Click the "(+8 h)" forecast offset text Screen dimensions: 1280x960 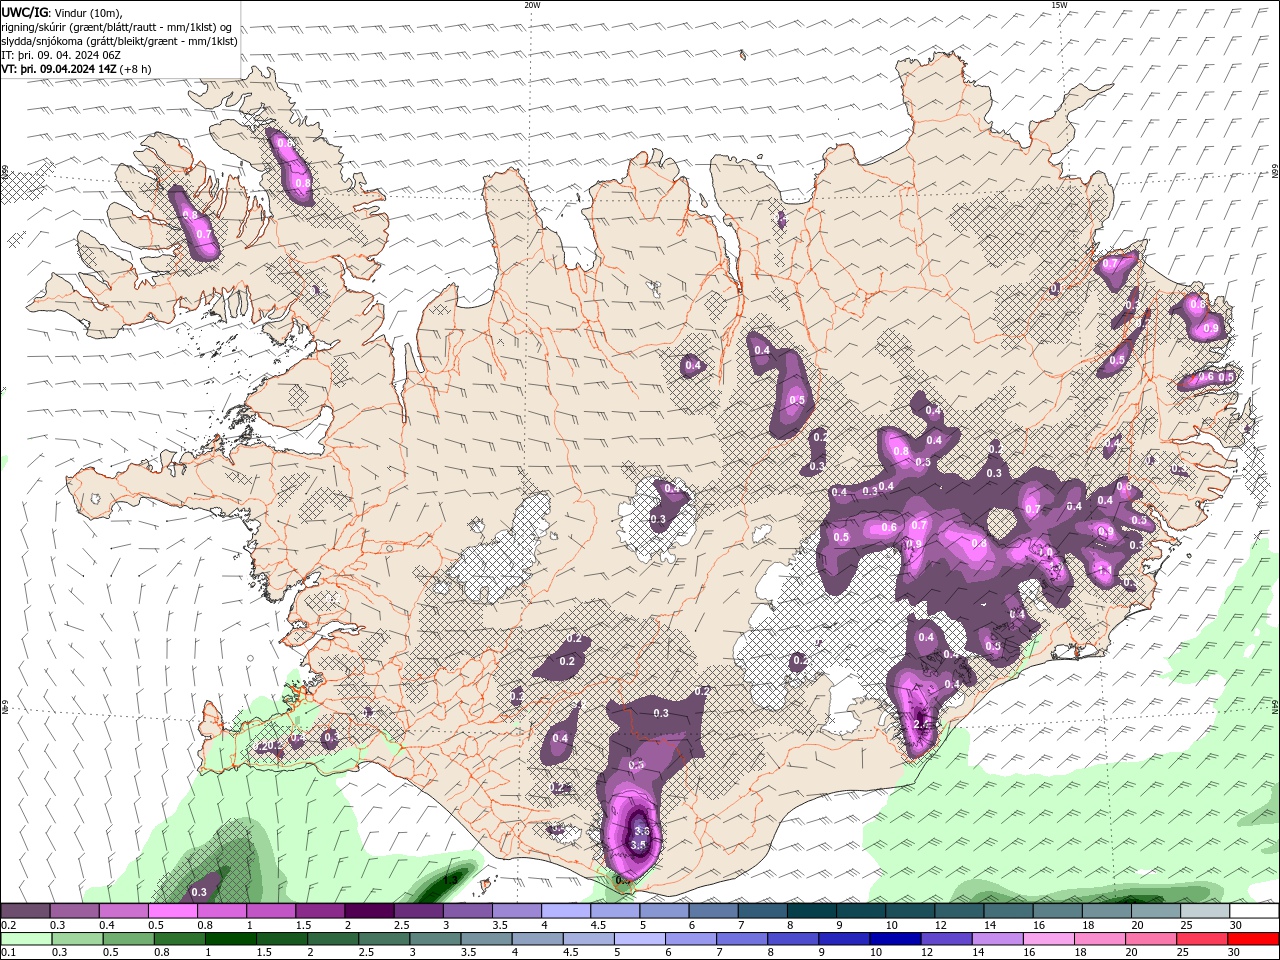[x=136, y=69]
